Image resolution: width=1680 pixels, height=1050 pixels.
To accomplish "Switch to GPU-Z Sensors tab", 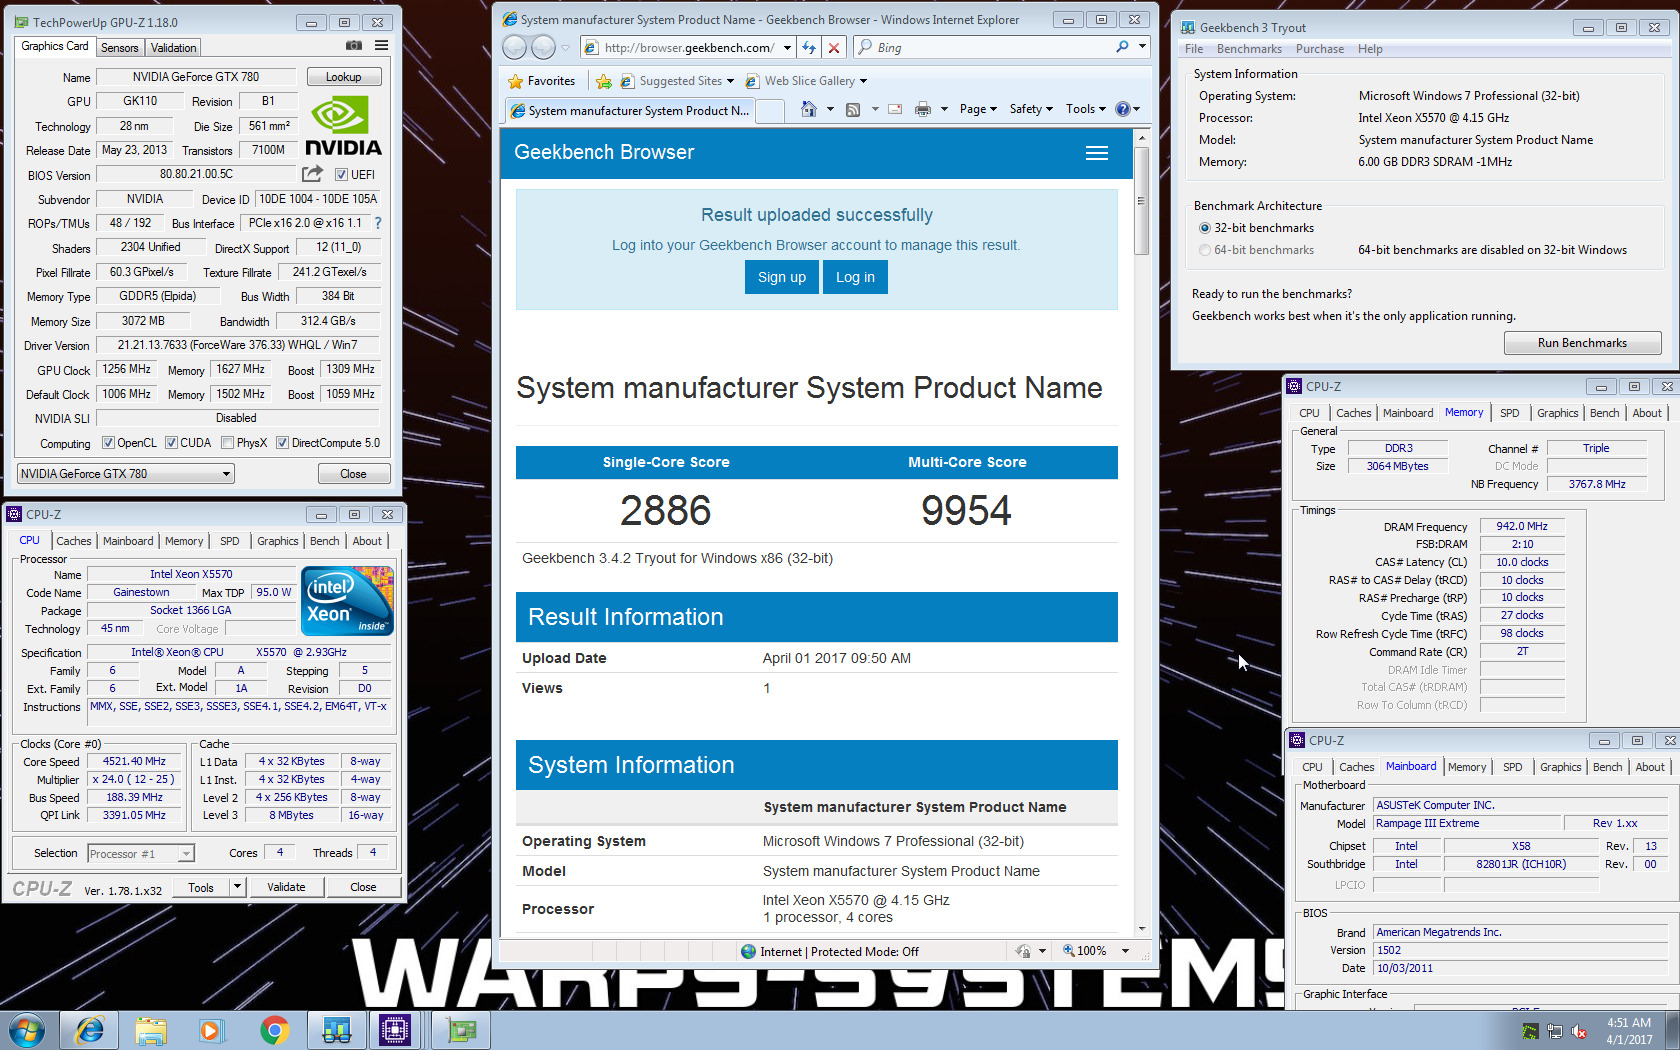I will [x=119, y=47].
